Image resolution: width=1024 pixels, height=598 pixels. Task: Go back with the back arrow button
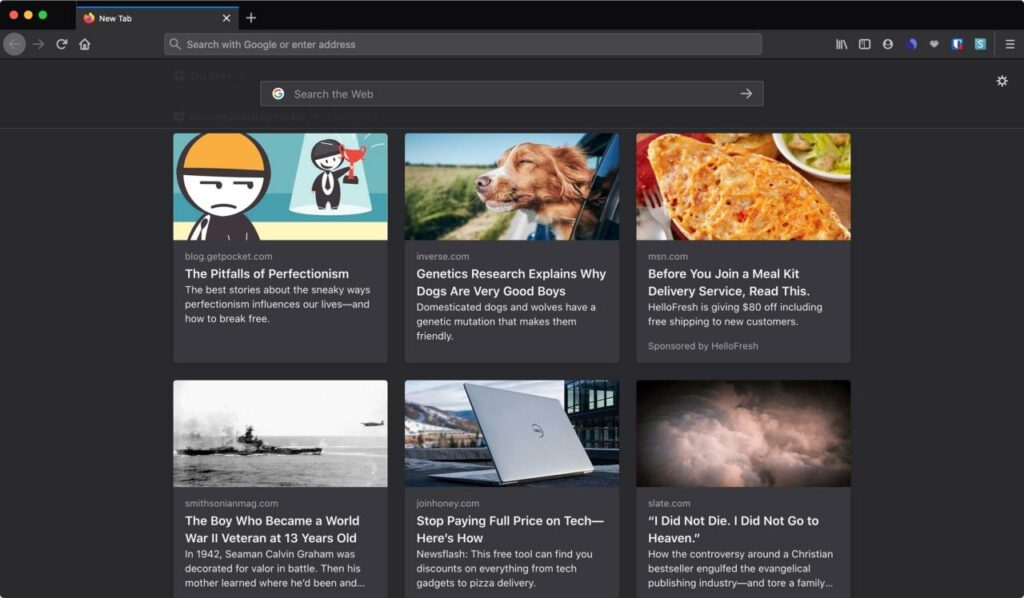coord(14,44)
